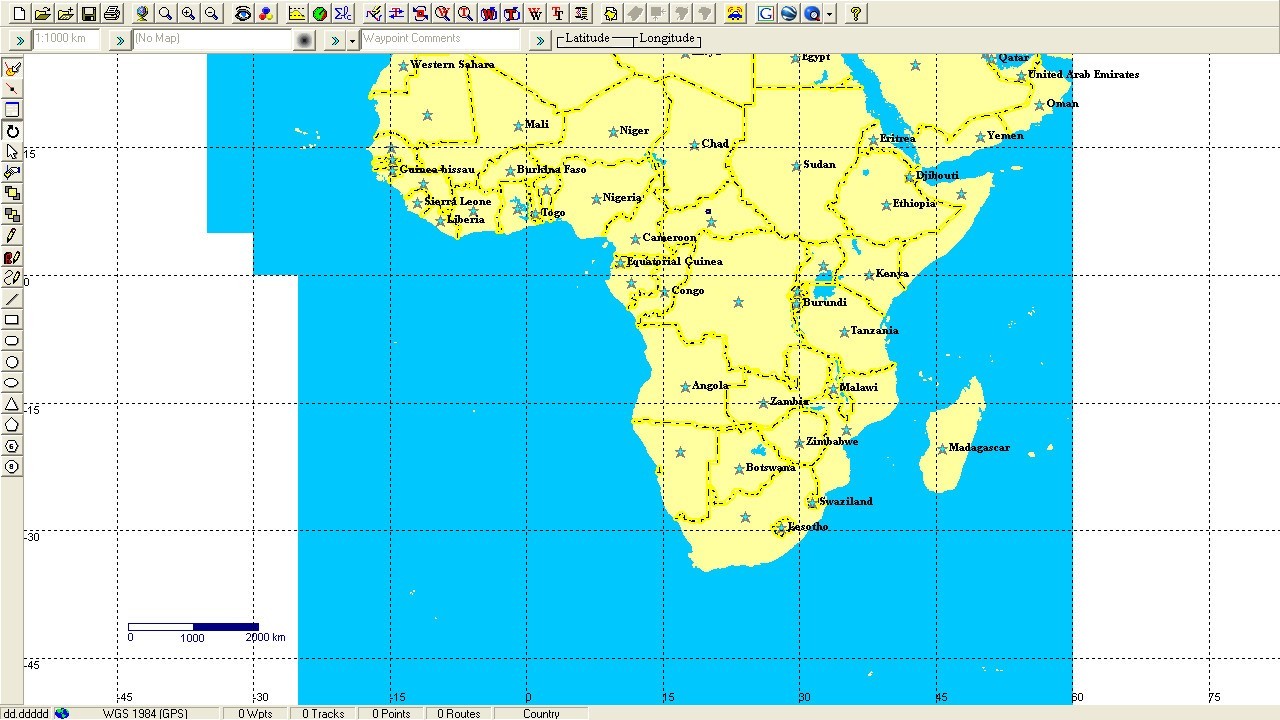The width and height of the screenshot is (1280, 720).
Task: Click the blue globe search icon
Action: pyautogui.click(x=812, y=14)
